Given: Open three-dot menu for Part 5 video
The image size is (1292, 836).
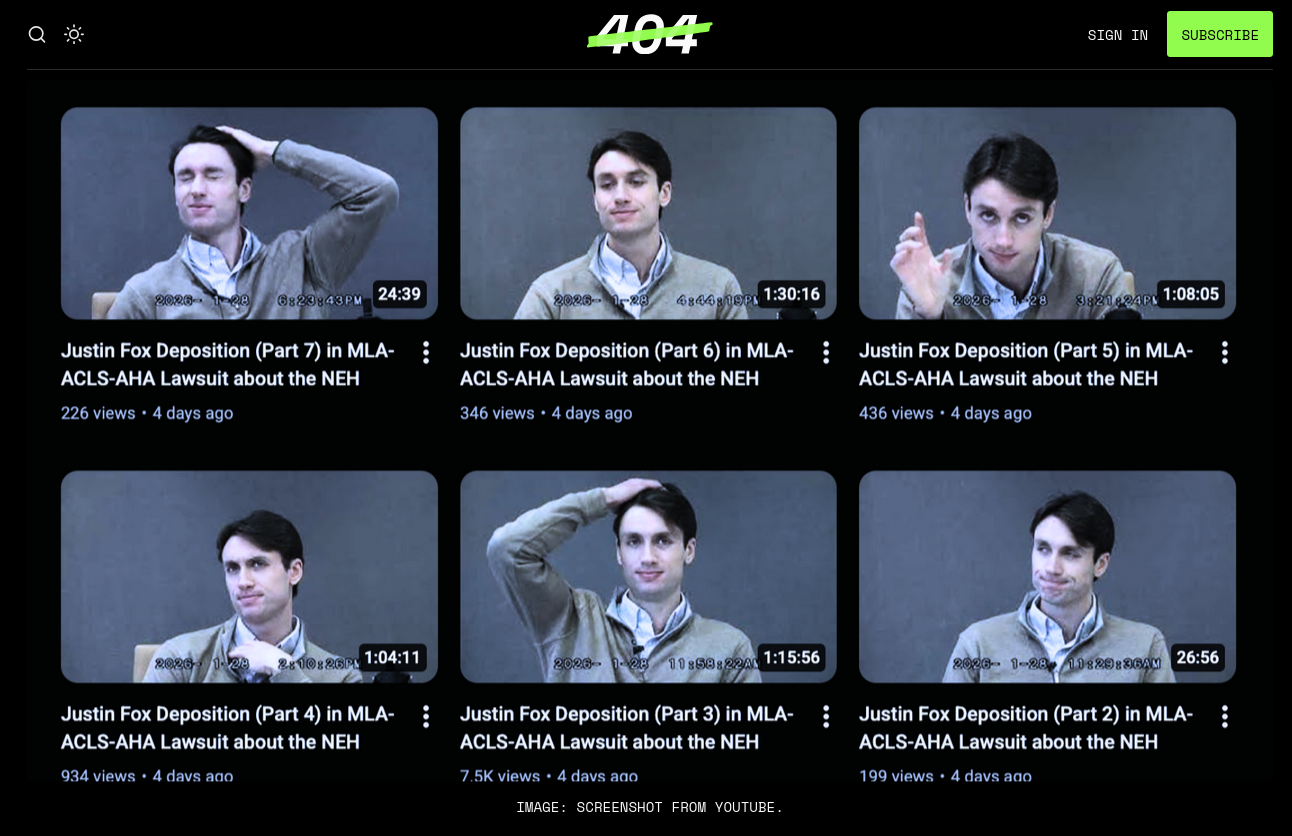Looking at the screenshot, I should click(x=1224, y=352).
